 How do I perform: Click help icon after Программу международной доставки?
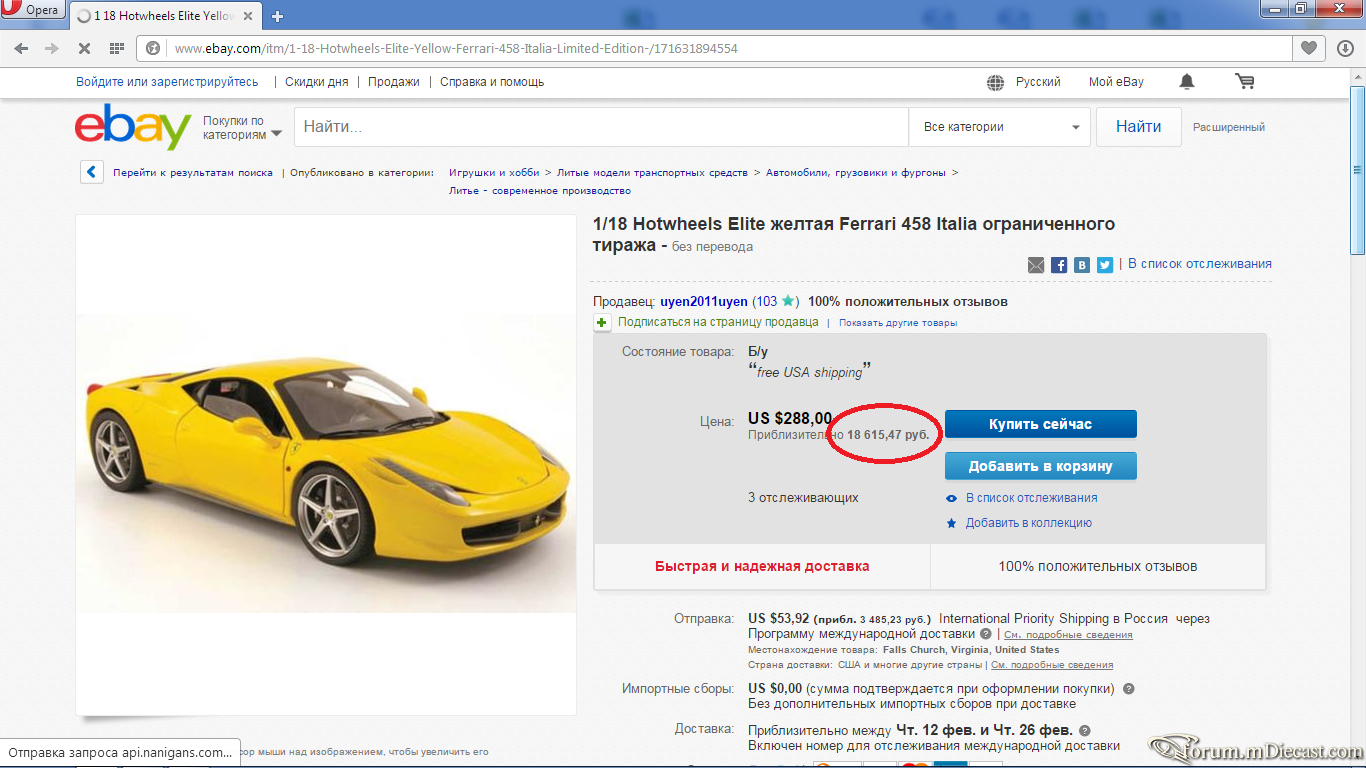pyautogui.click(x=986, y=634)
